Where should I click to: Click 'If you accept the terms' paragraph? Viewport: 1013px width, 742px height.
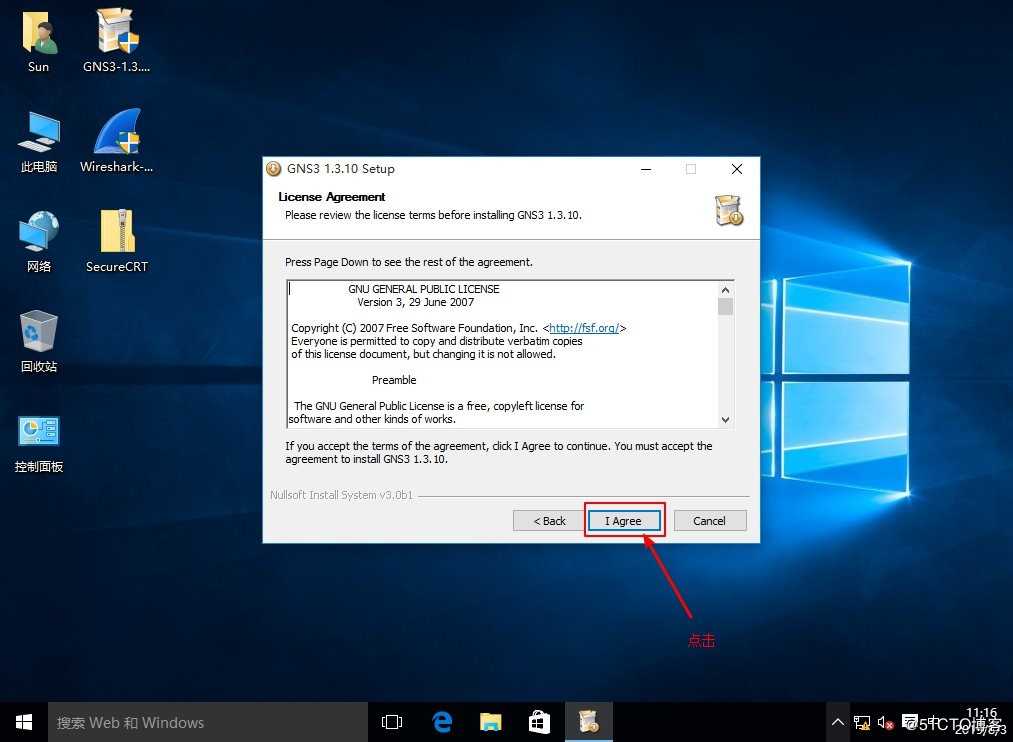499,453
